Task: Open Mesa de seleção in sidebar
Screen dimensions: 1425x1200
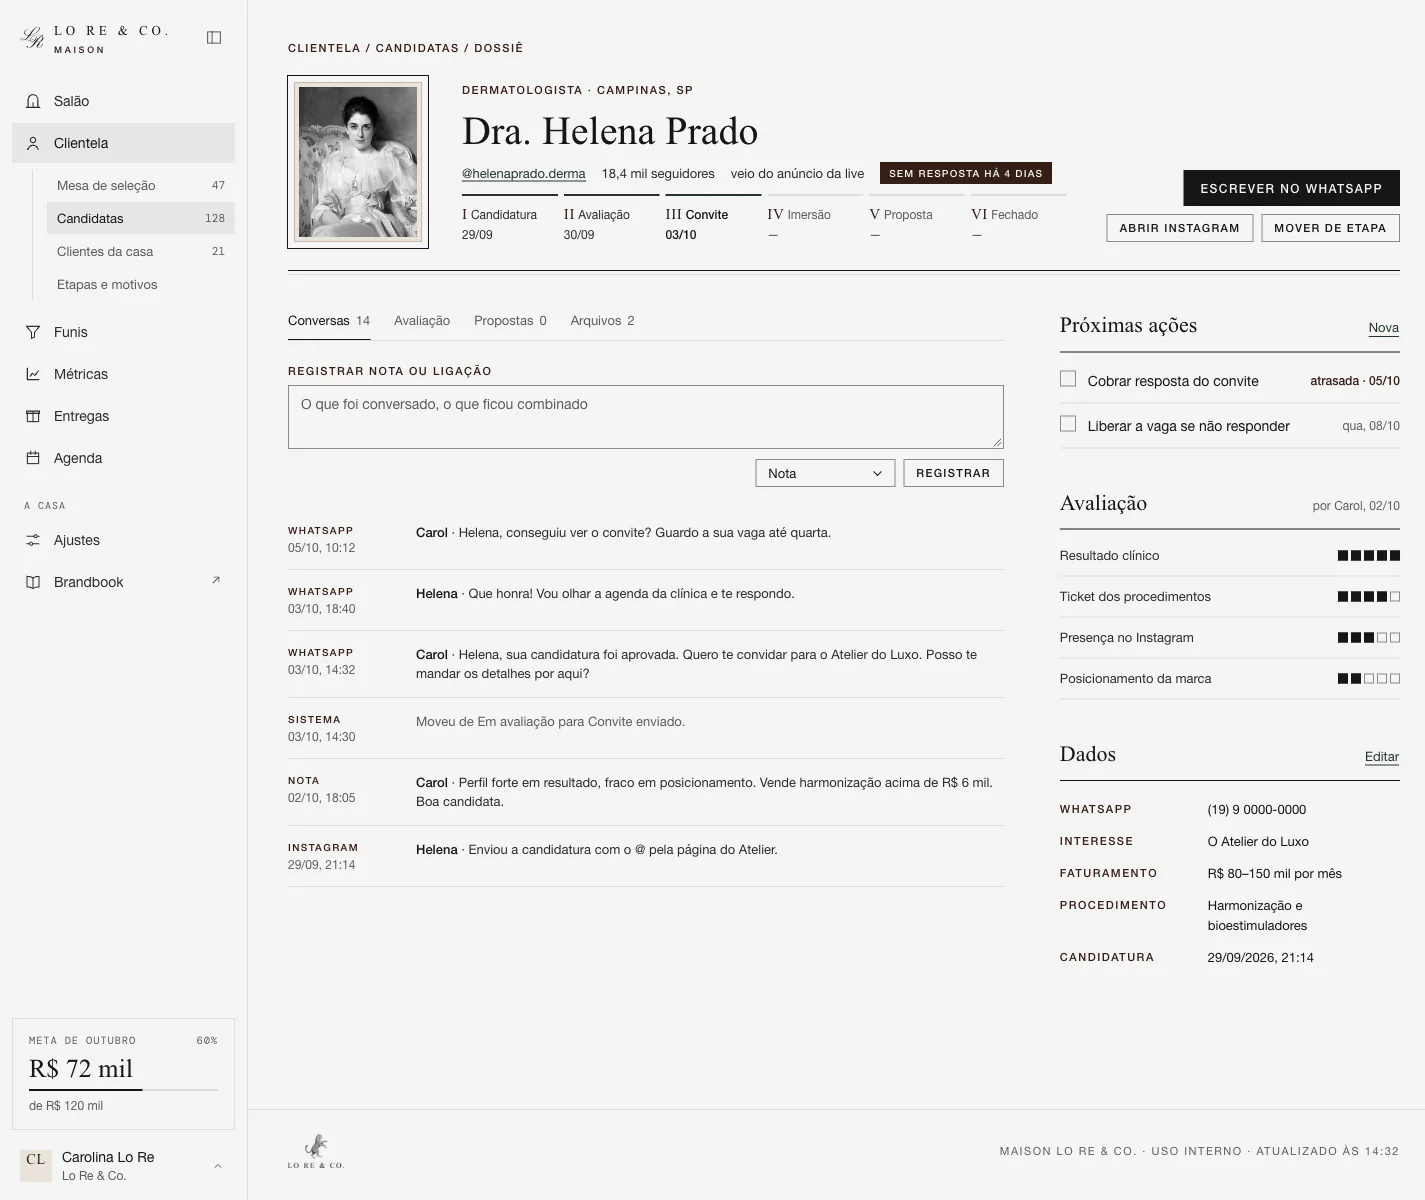Action: [x=141, y=185]
